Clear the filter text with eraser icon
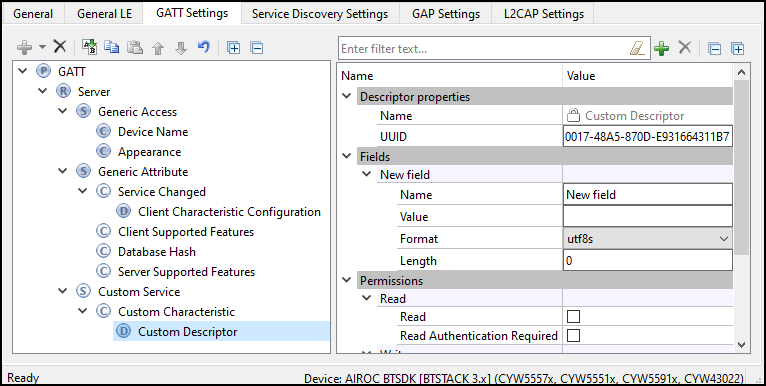Image resolution: width=766 pixels, height=386 pixels. [637, 48]
